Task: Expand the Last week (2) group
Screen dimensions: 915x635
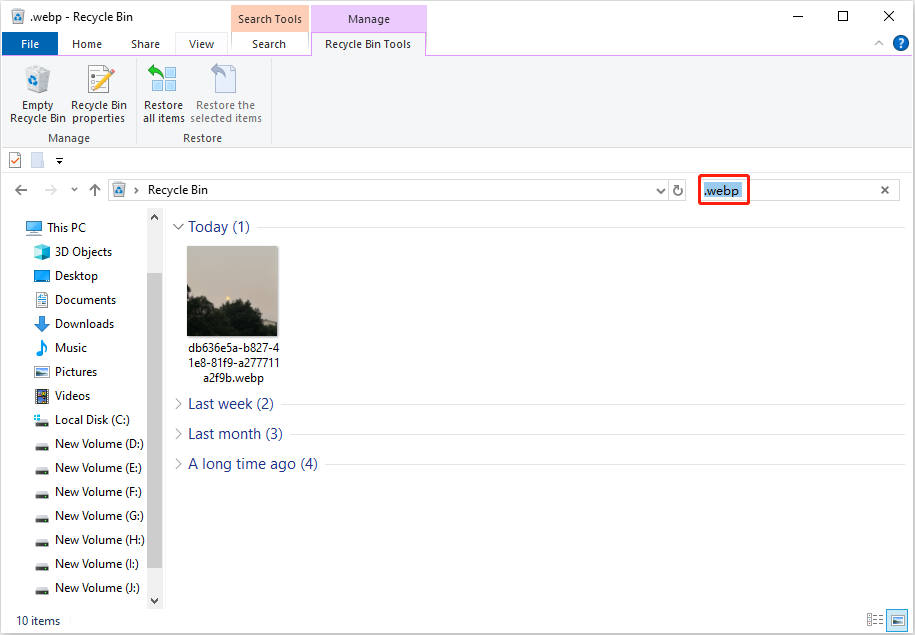Action: 179,404
